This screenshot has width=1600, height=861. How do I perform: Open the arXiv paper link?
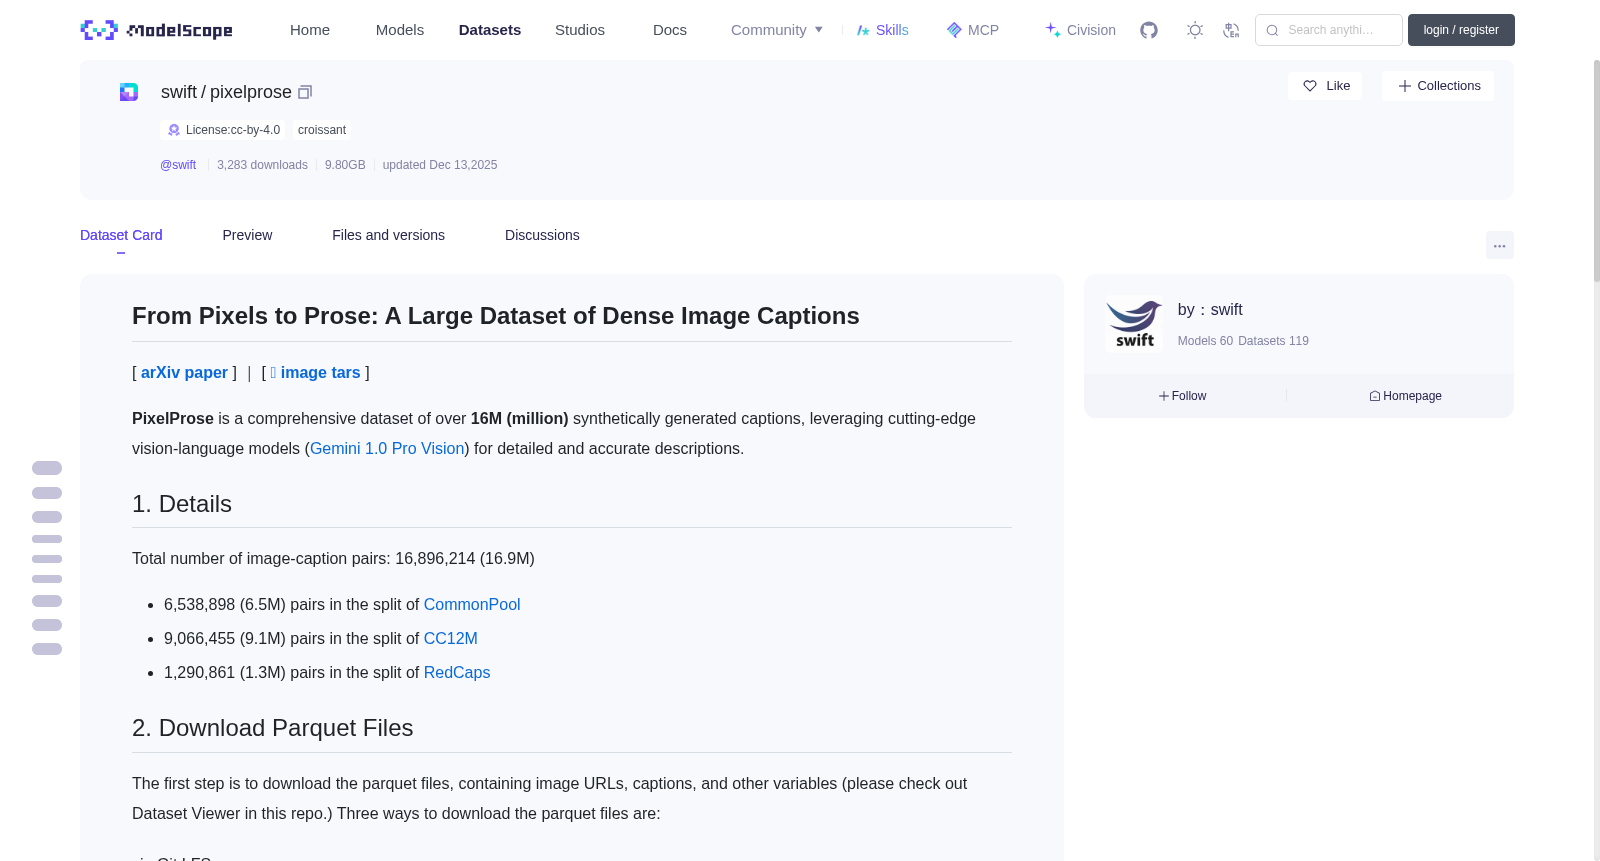point(184,373)
